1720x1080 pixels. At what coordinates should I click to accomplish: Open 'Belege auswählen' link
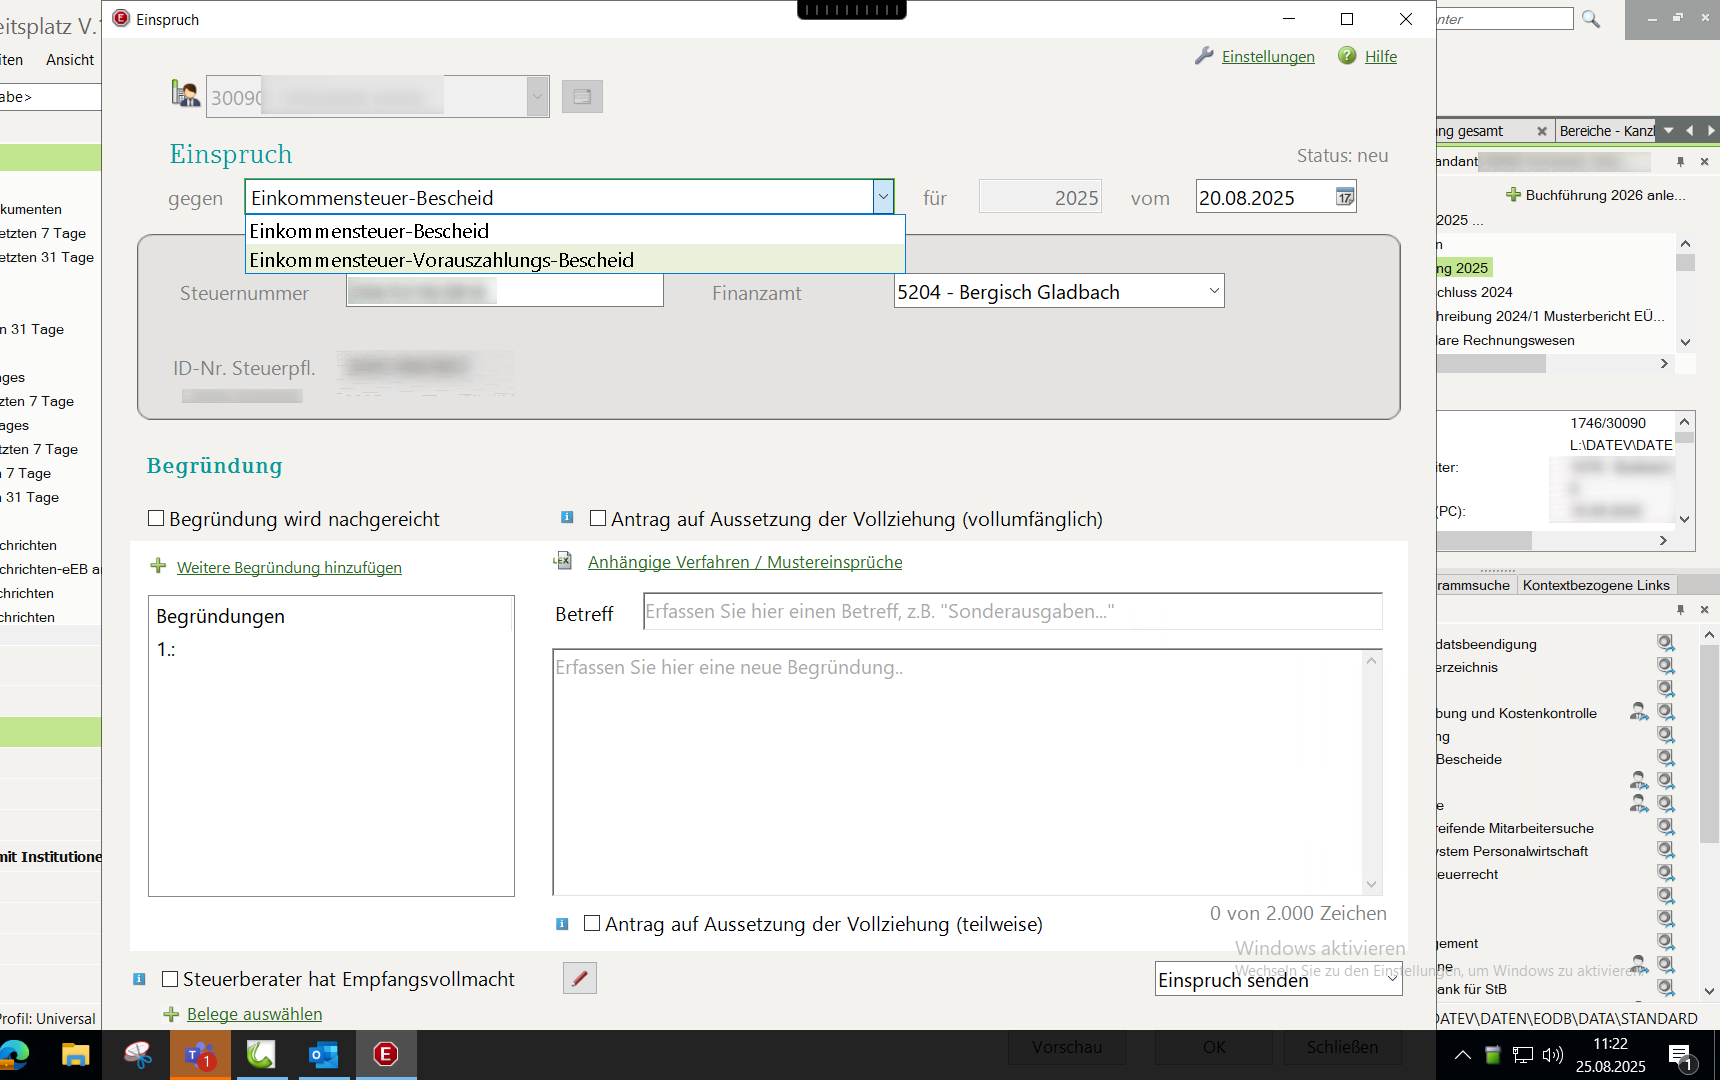[x=254, y=1014]
